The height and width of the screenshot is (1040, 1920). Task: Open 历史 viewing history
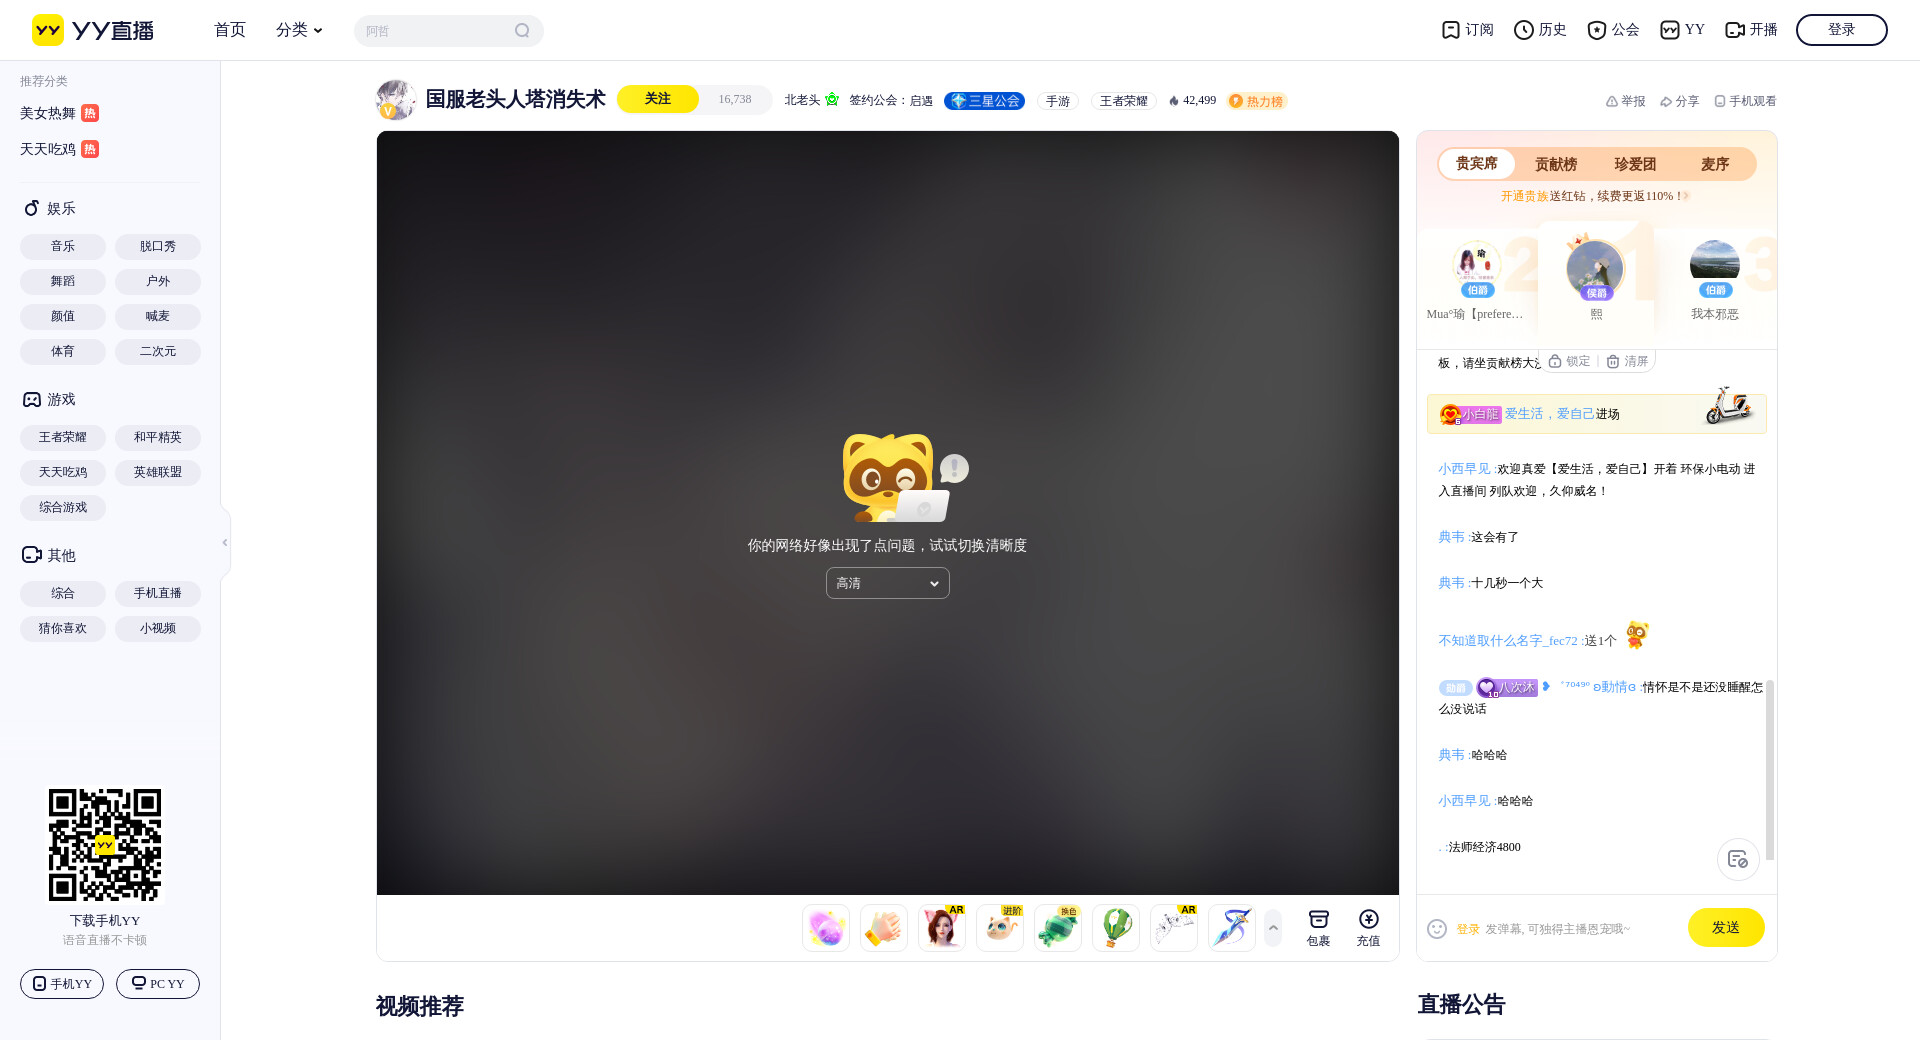[1540, 30]
